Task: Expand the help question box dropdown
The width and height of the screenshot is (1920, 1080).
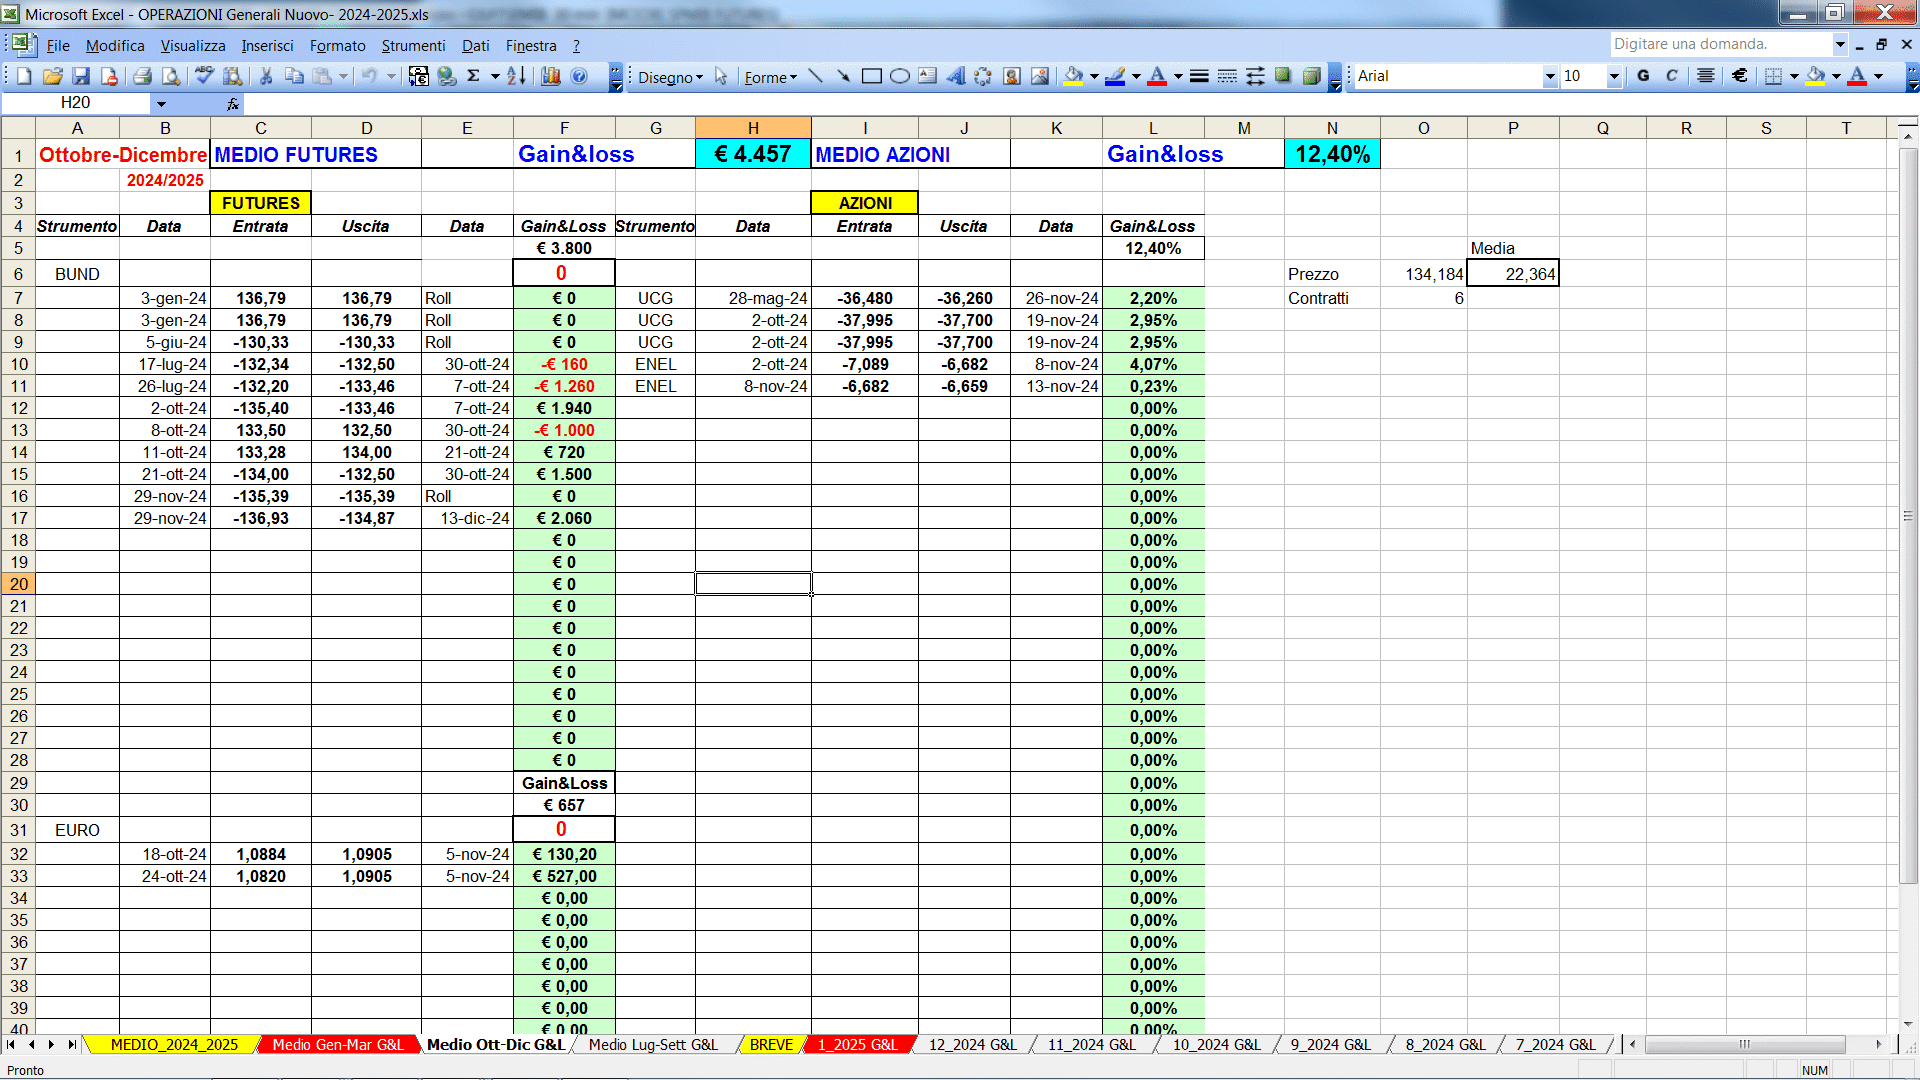Action: tap(1840, 44)
